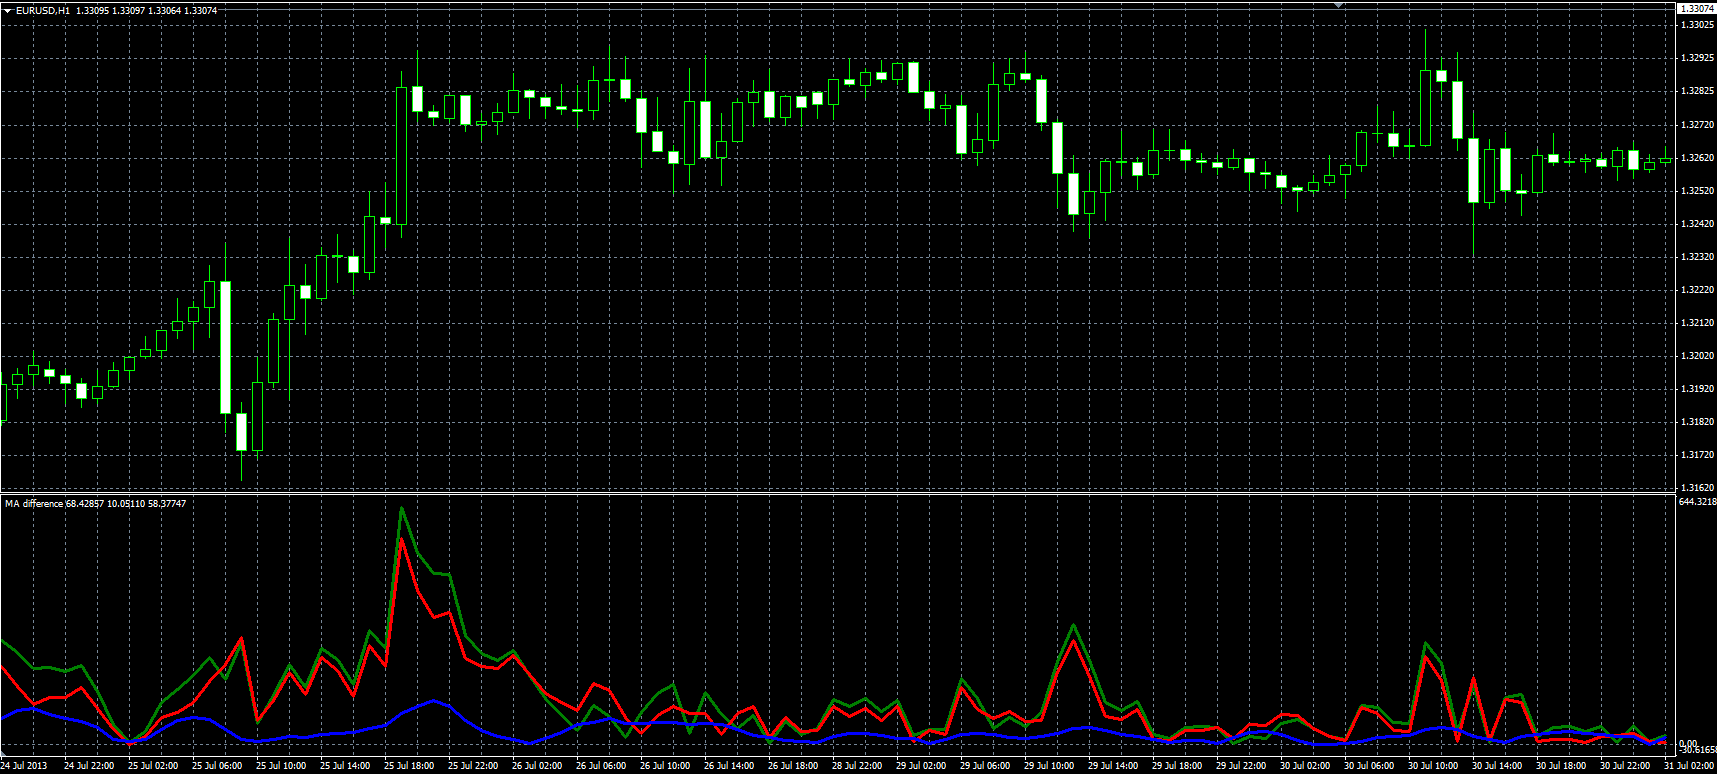Click time axis label 26 Jul 14:00
This screenshot has height=774, width=1717.
729,766
